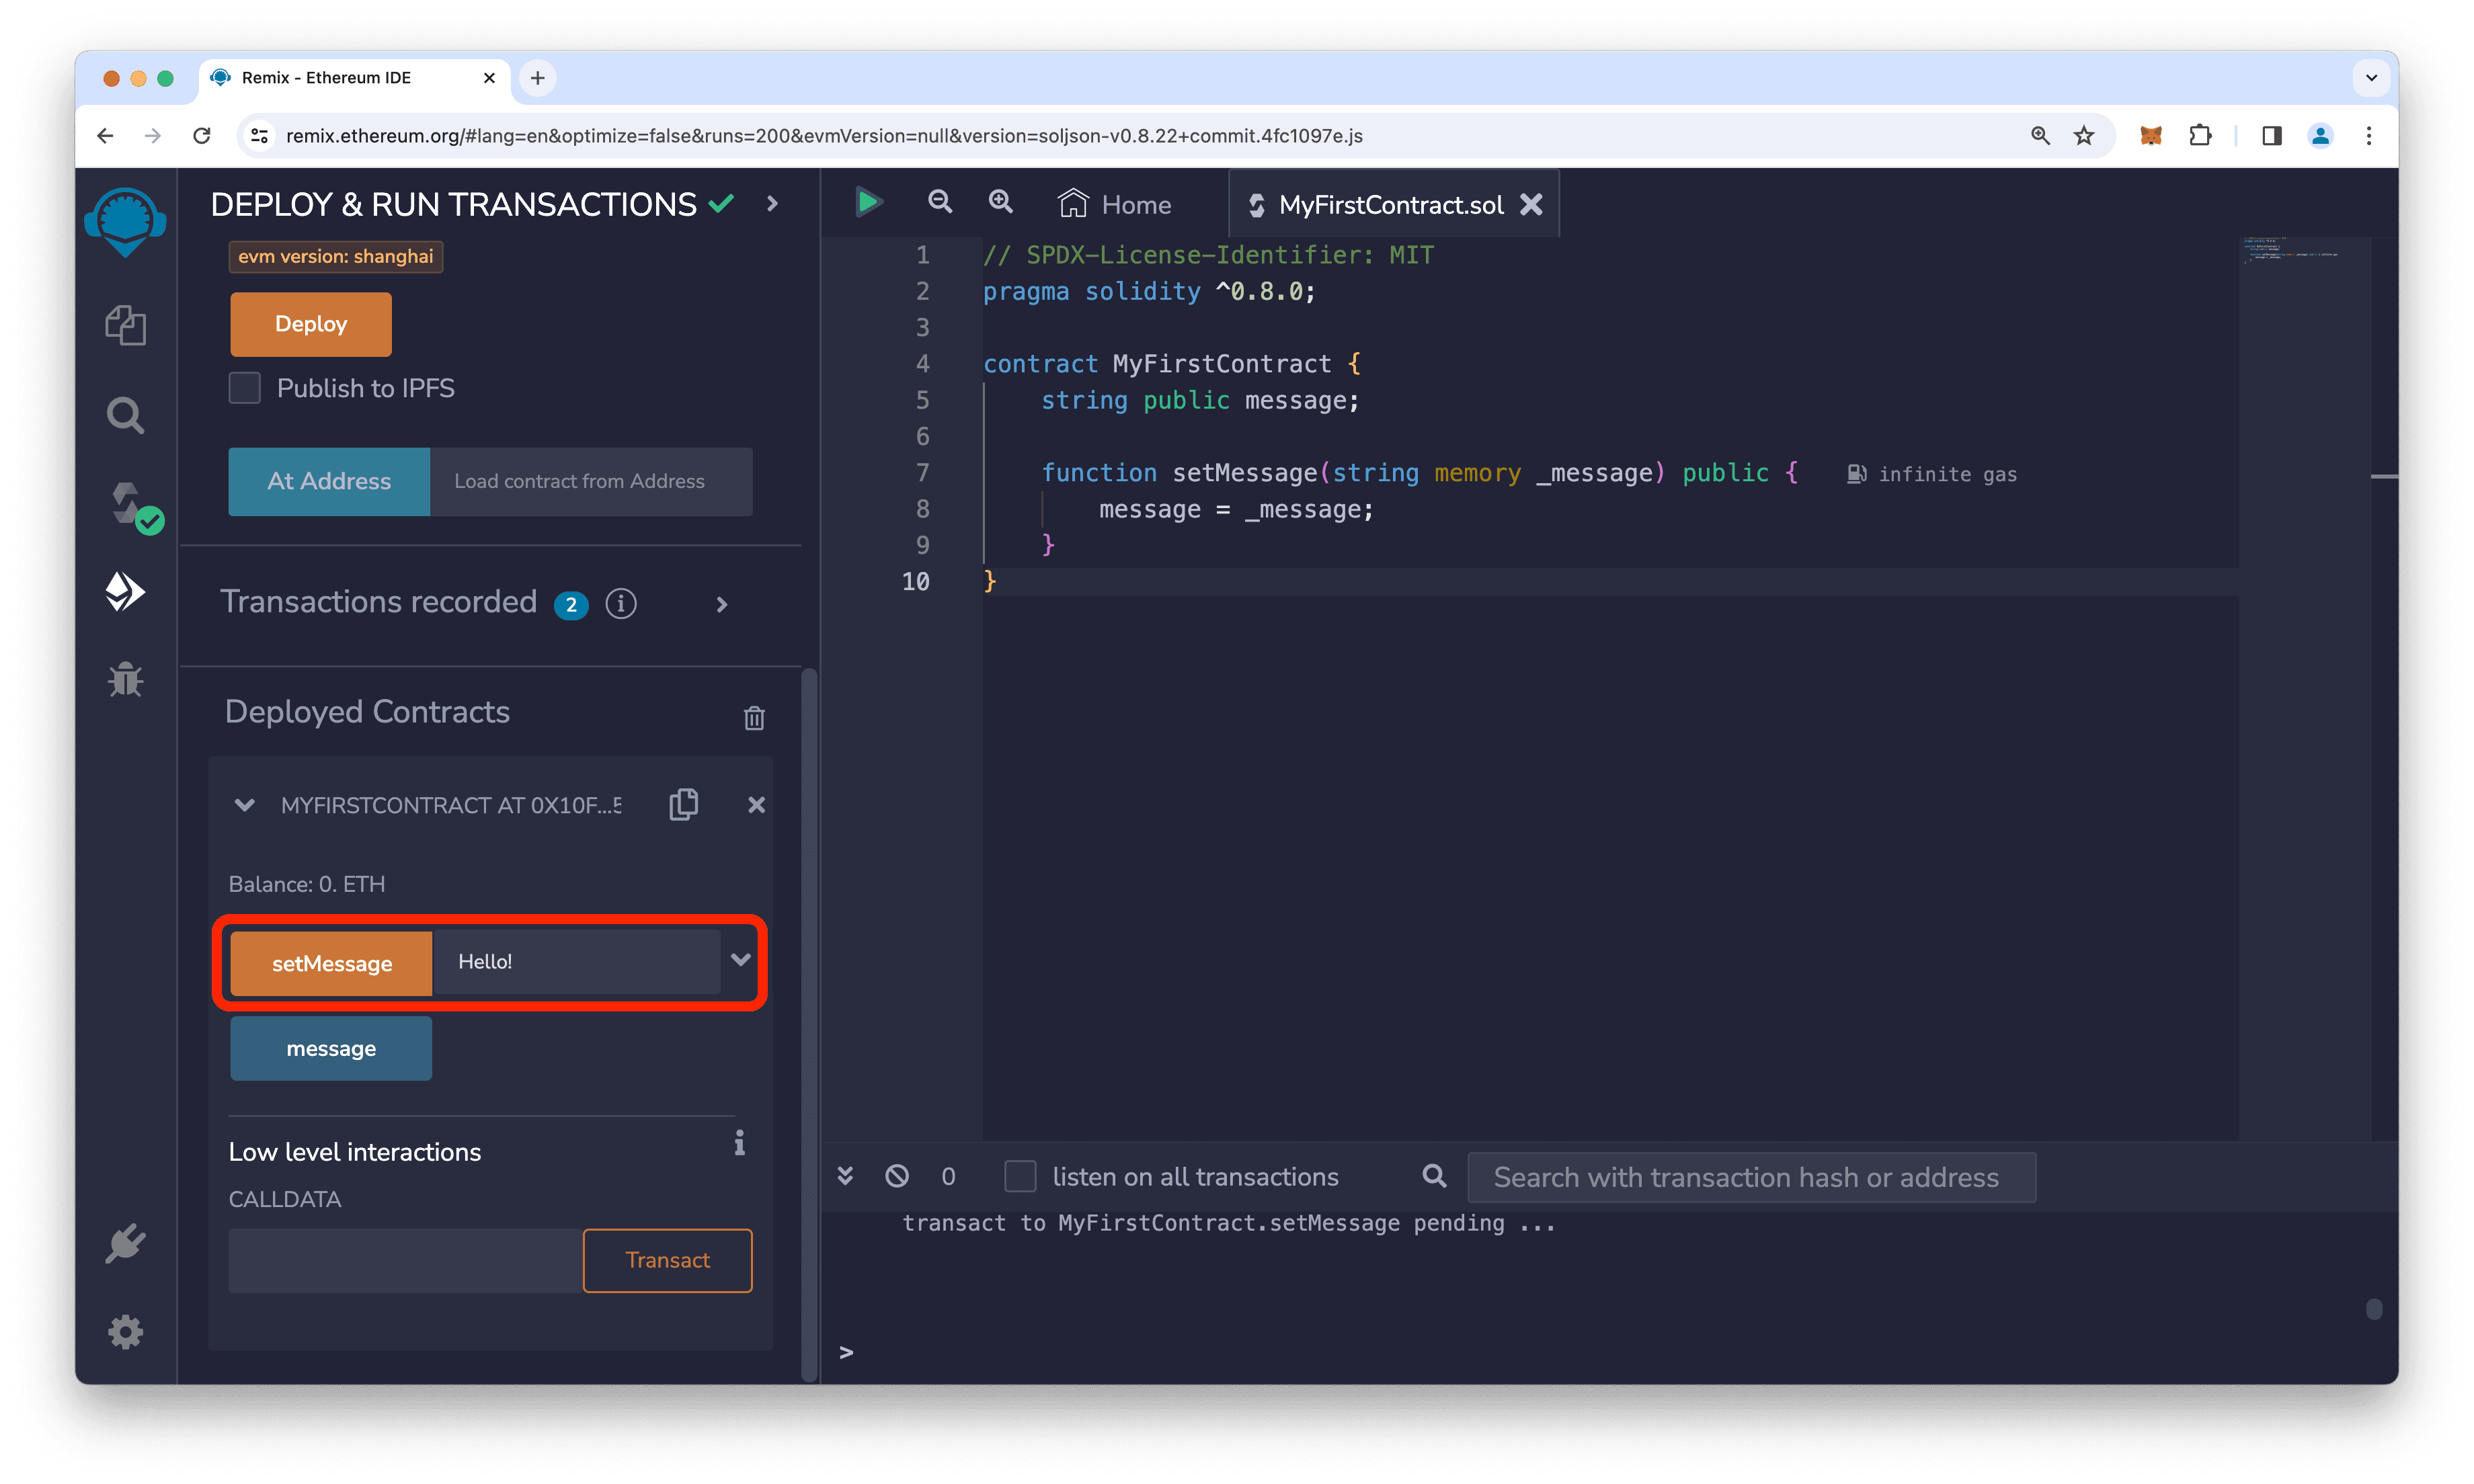
Task: Click the Deploy button
Action: click(x=310, y=324)
